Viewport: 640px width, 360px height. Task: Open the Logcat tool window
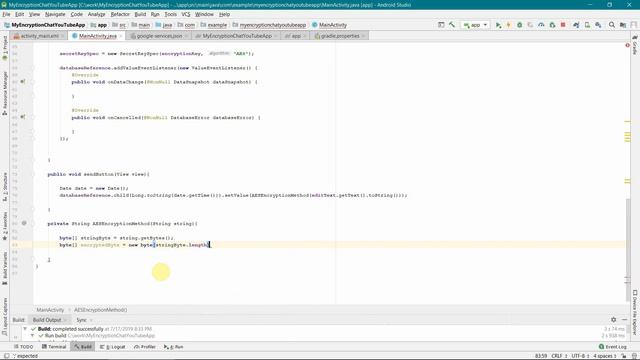click(x=113, y=347)
